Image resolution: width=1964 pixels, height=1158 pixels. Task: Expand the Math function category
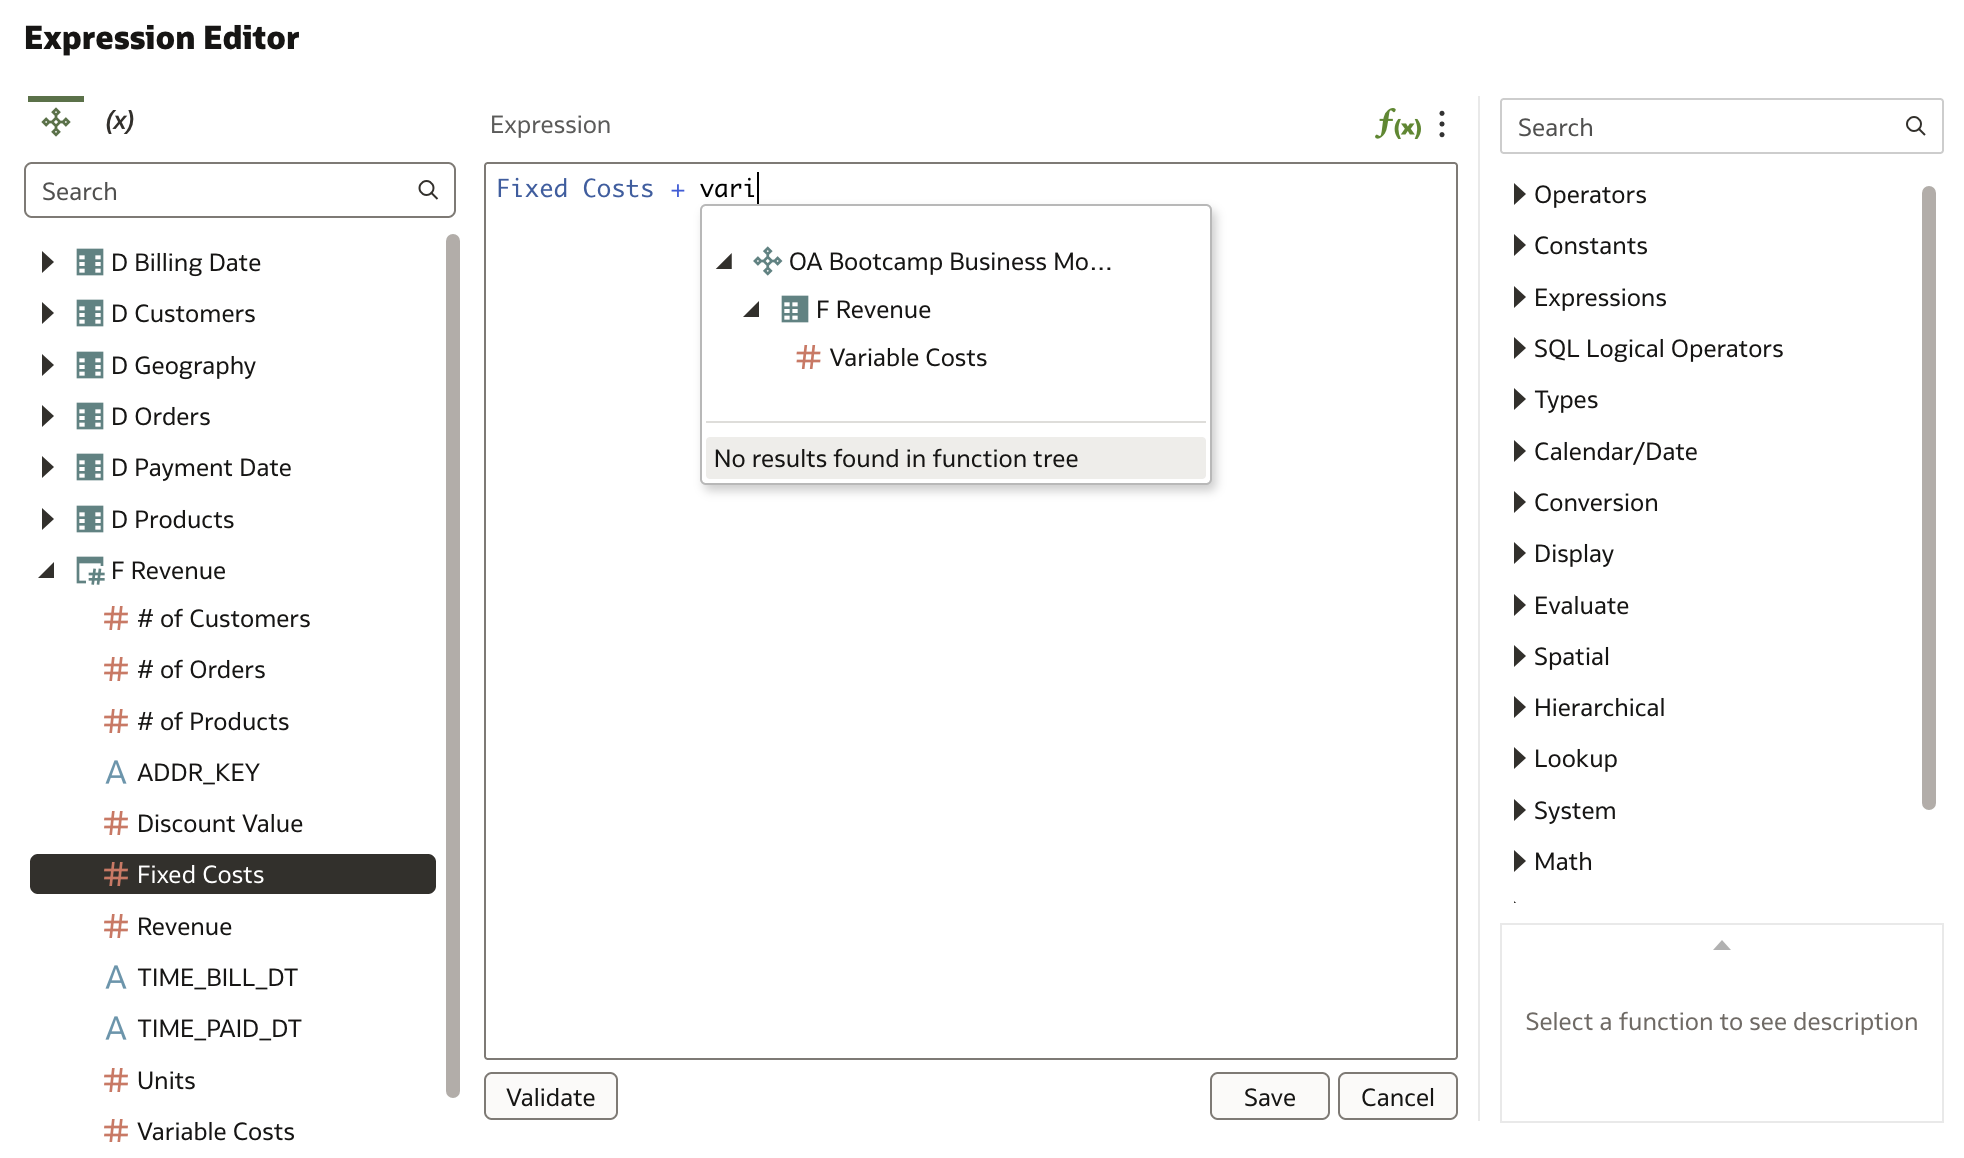point(1519,861)
